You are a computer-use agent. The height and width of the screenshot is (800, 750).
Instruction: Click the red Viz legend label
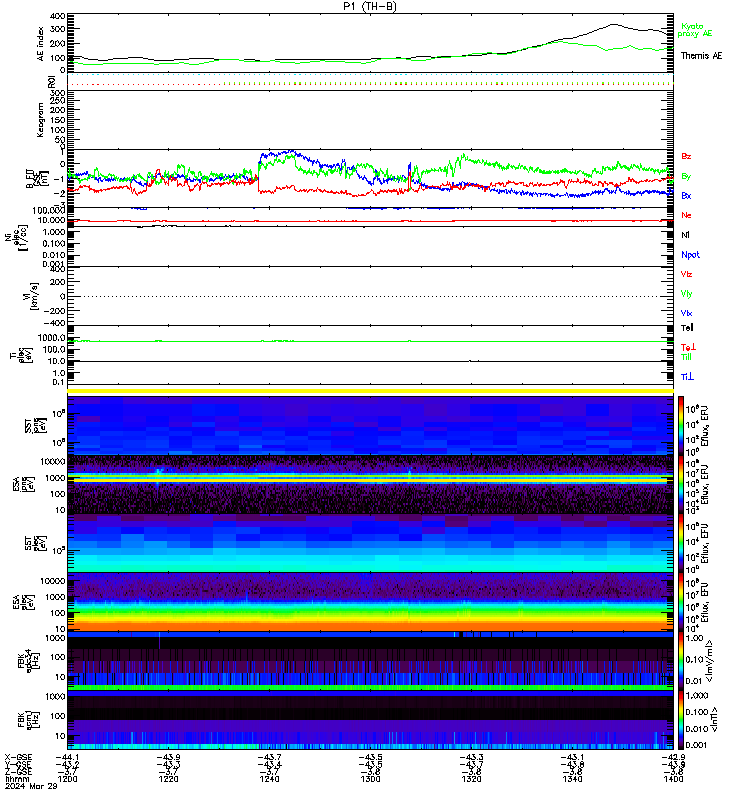(686, 274)
